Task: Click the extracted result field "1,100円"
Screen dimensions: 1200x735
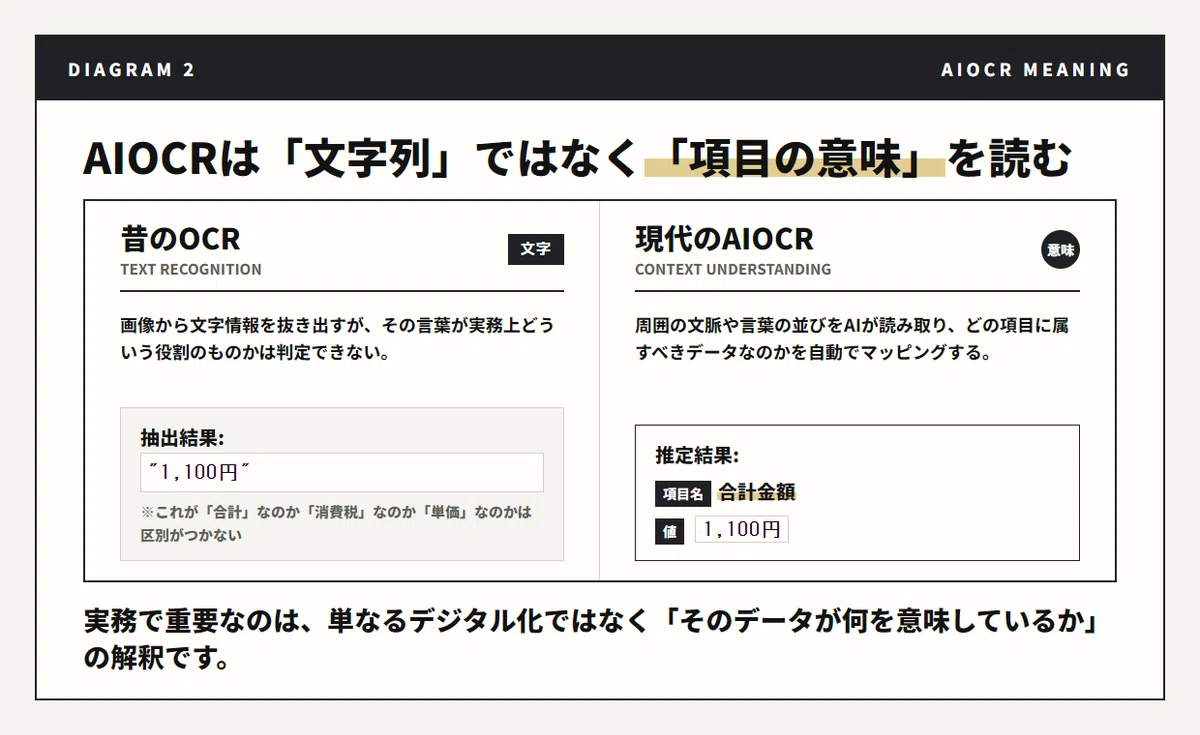Action: click(342, 472)
